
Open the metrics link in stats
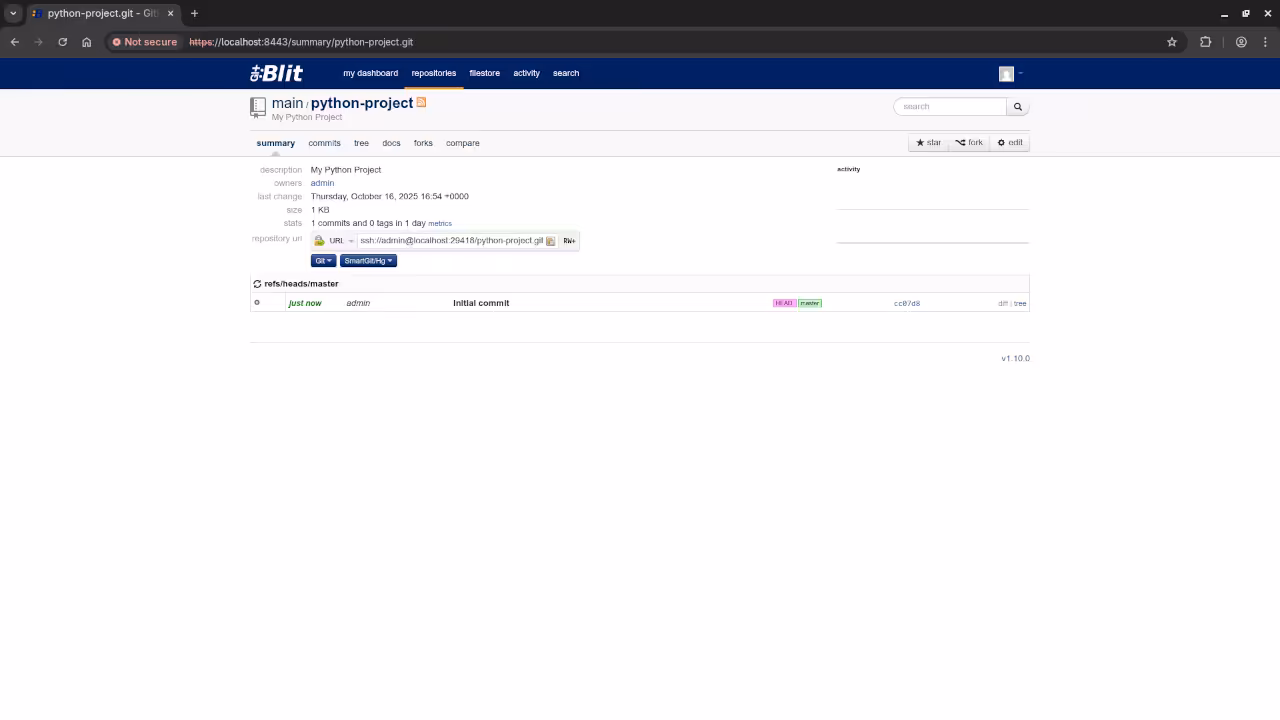[440, 224]
